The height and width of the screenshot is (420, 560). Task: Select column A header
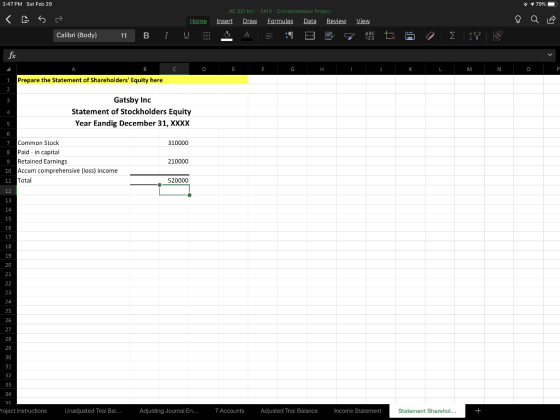(x=73, y=69)
